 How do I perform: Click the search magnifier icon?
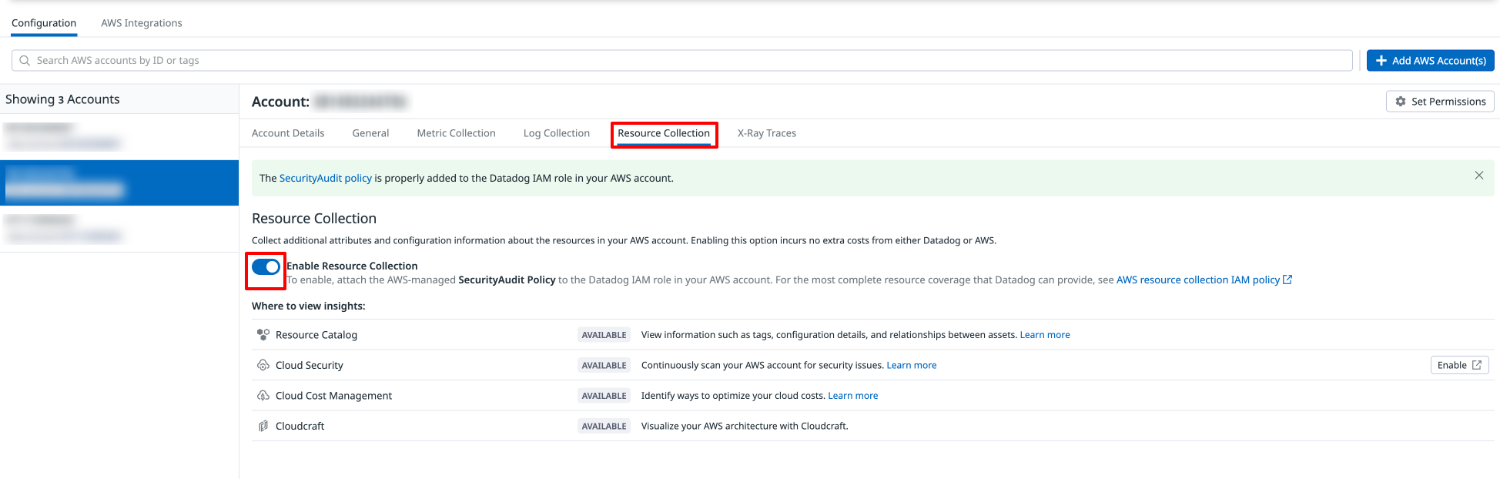(x=25, y=61)
